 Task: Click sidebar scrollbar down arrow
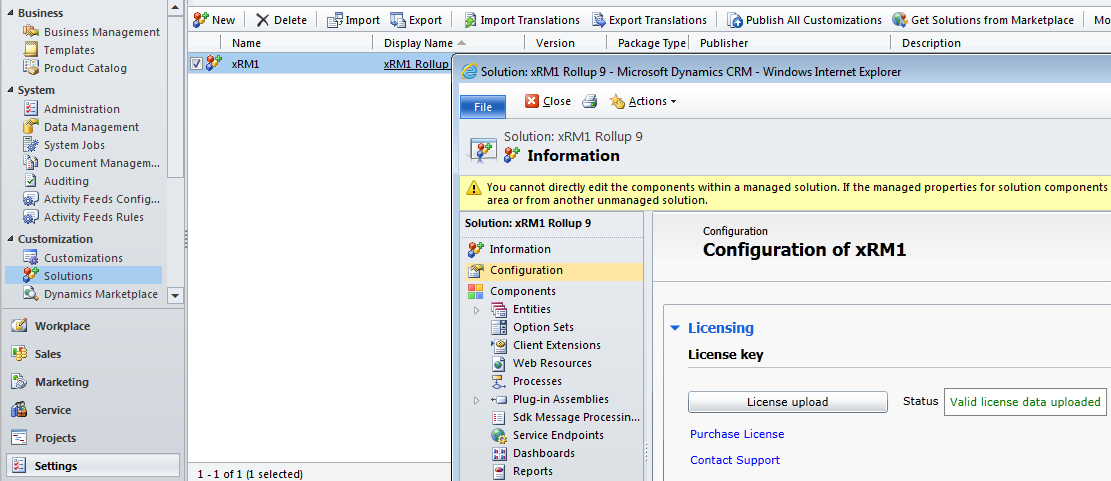click(176, 295)
